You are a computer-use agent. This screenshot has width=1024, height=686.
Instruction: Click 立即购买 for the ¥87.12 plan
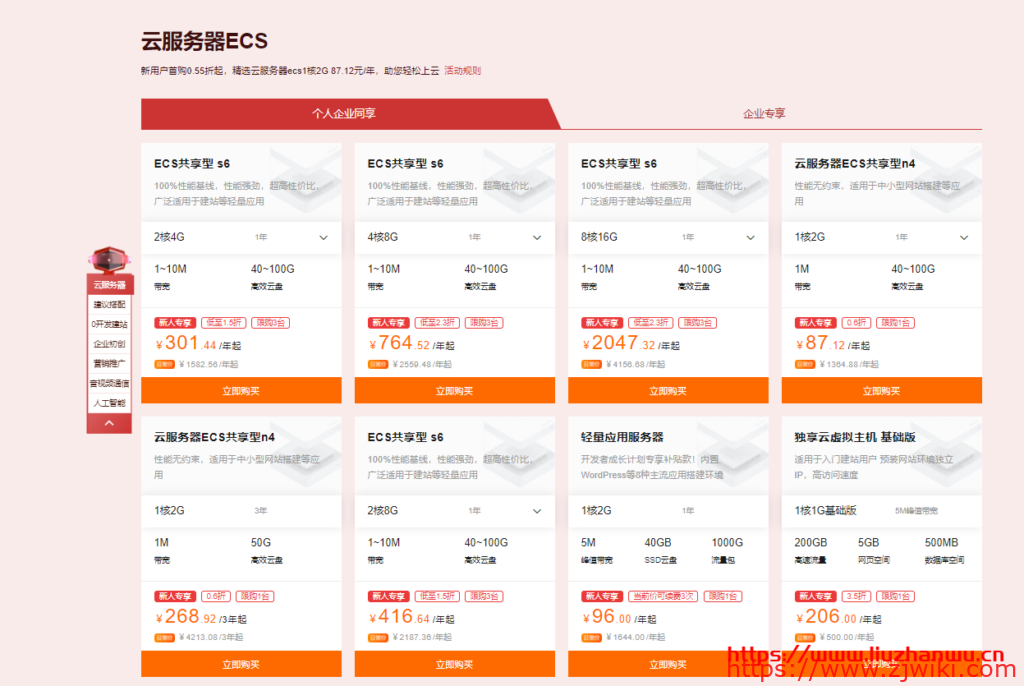[882, 391]
